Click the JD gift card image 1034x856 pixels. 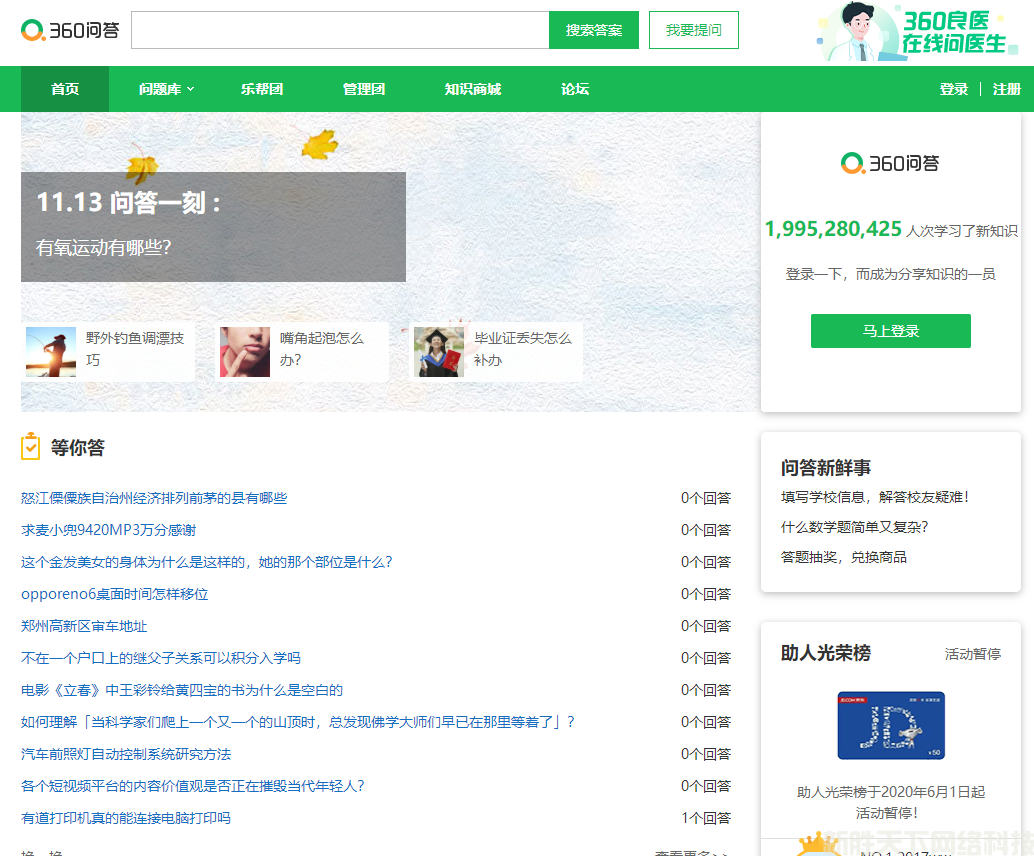890,725
